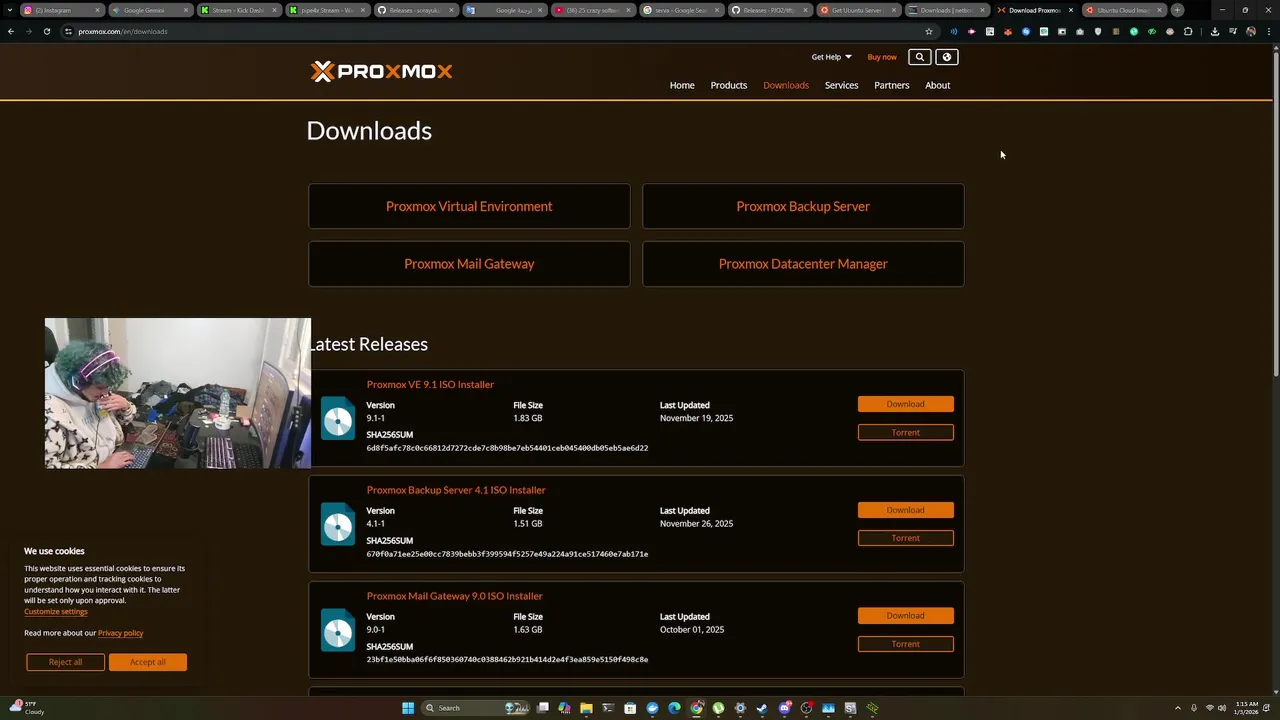This screenshot has width=1280, height=720.
Task: Open the Home menu item
Action: tap(682, 85)
